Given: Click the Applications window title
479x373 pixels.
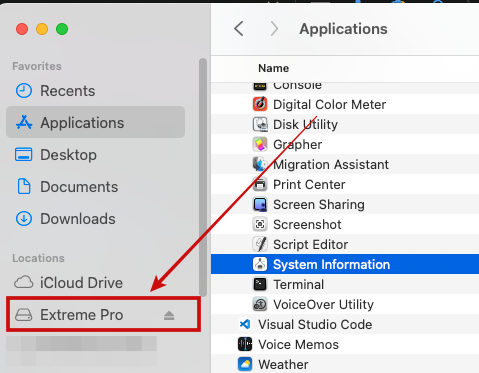Looking at the screenshot, I should tap(343, 29).
